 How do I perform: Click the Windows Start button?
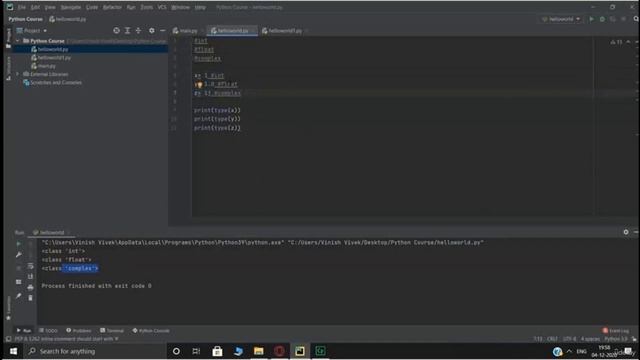[13, 351]
